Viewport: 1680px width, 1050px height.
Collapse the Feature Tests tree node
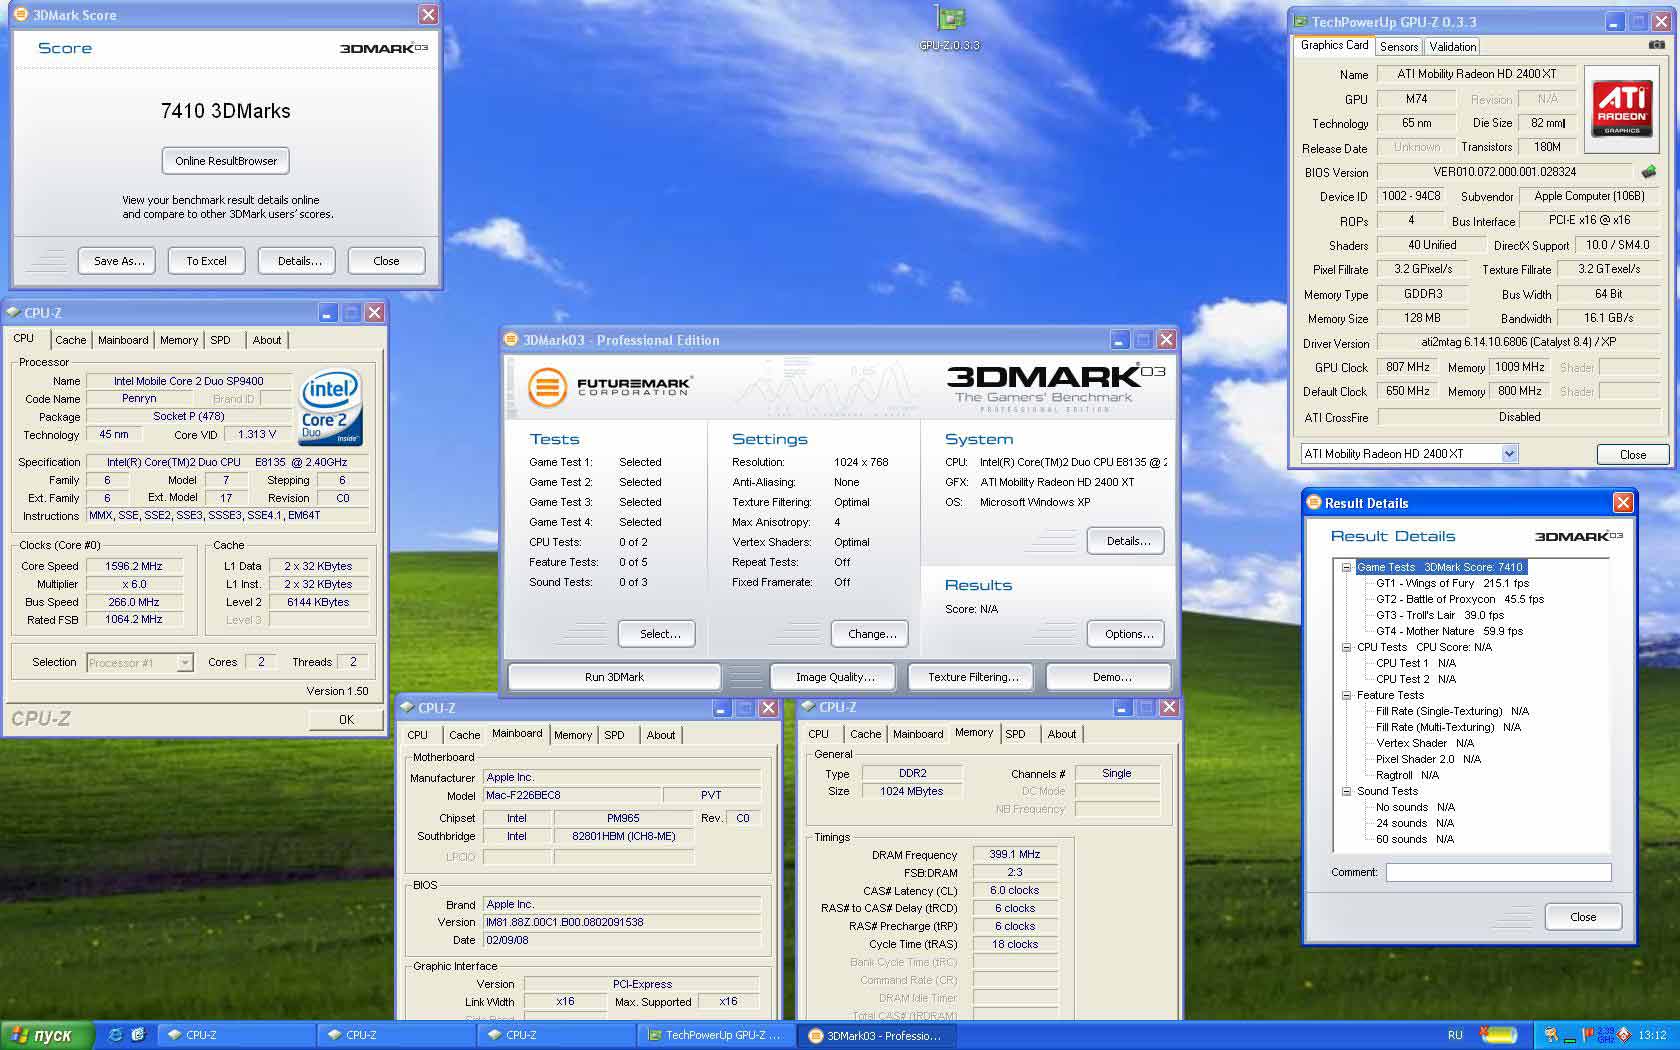tap(1346, 695)
